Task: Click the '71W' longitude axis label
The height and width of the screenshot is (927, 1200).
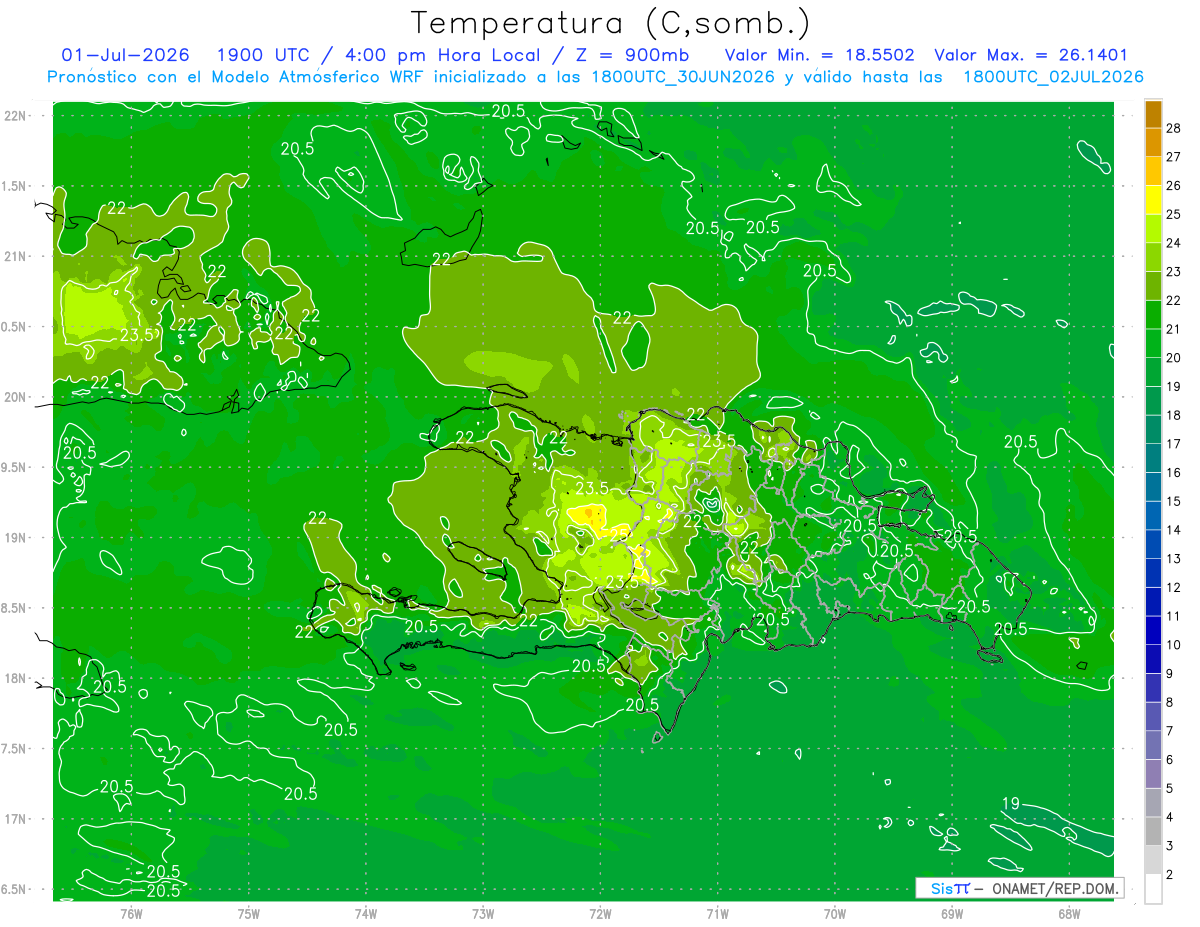Action: click(x=717, y=913)
